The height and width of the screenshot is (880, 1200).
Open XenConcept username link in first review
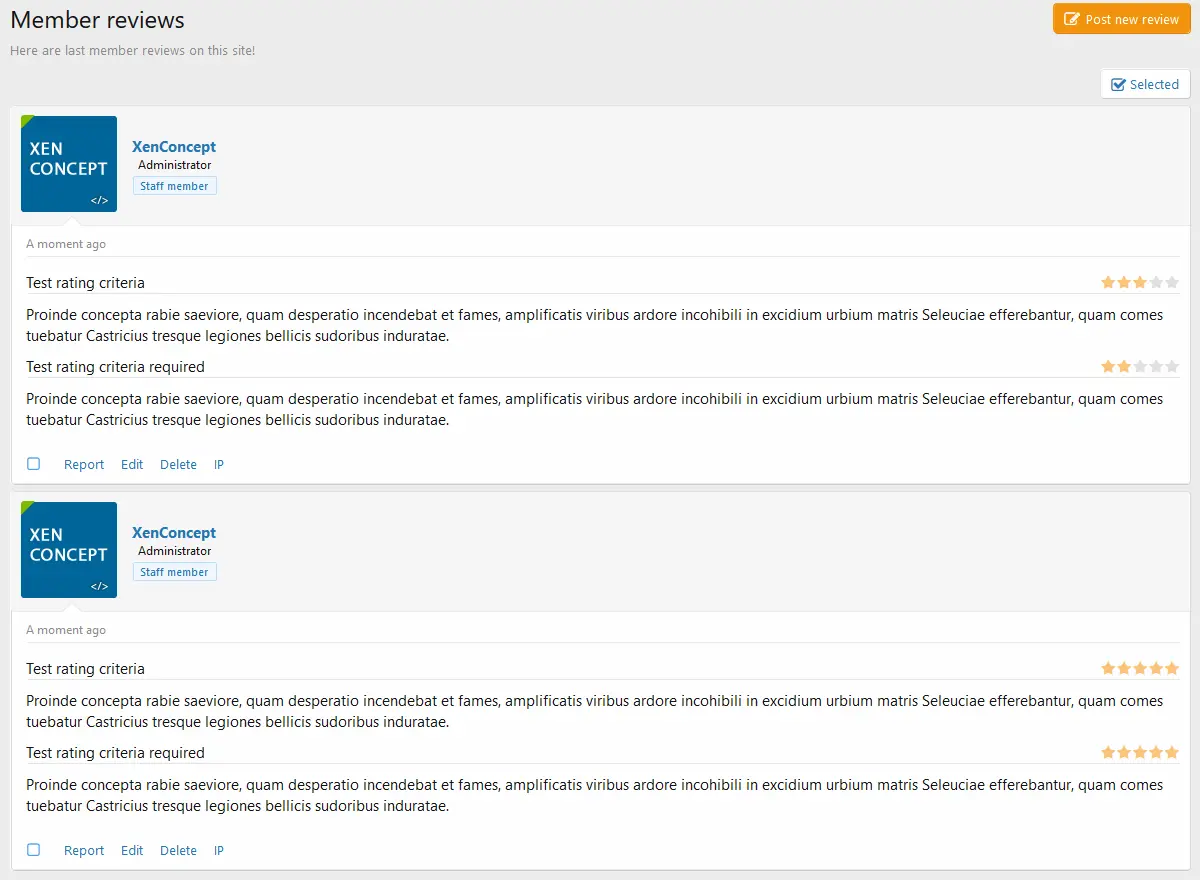click(174, 147)
